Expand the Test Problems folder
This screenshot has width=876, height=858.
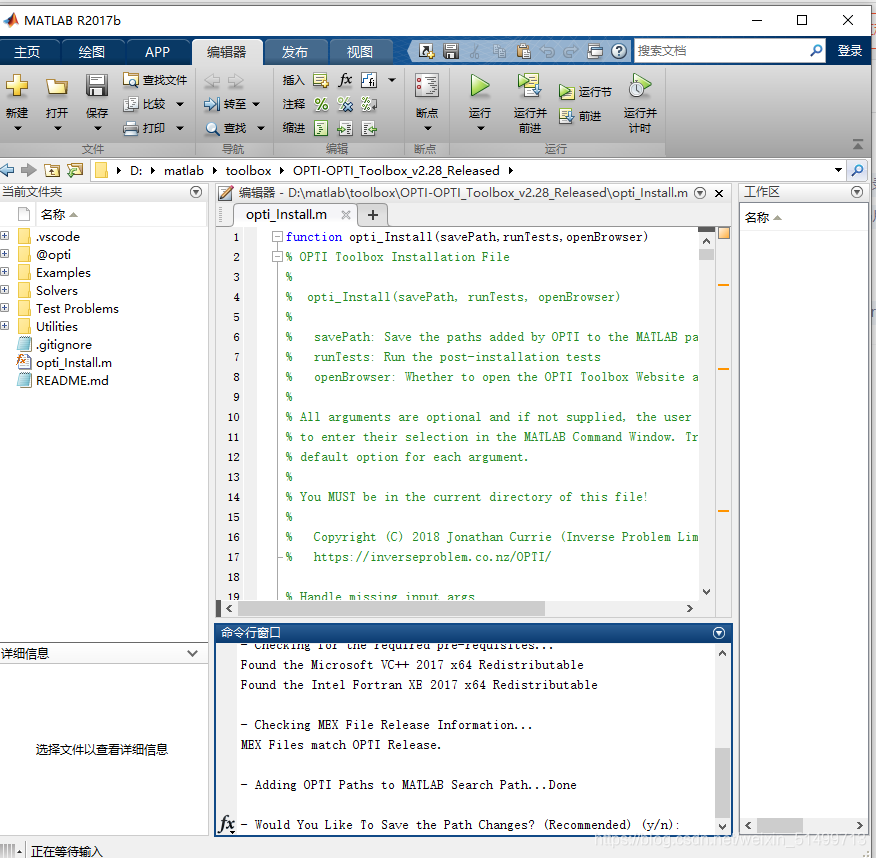tap(4, 308)
